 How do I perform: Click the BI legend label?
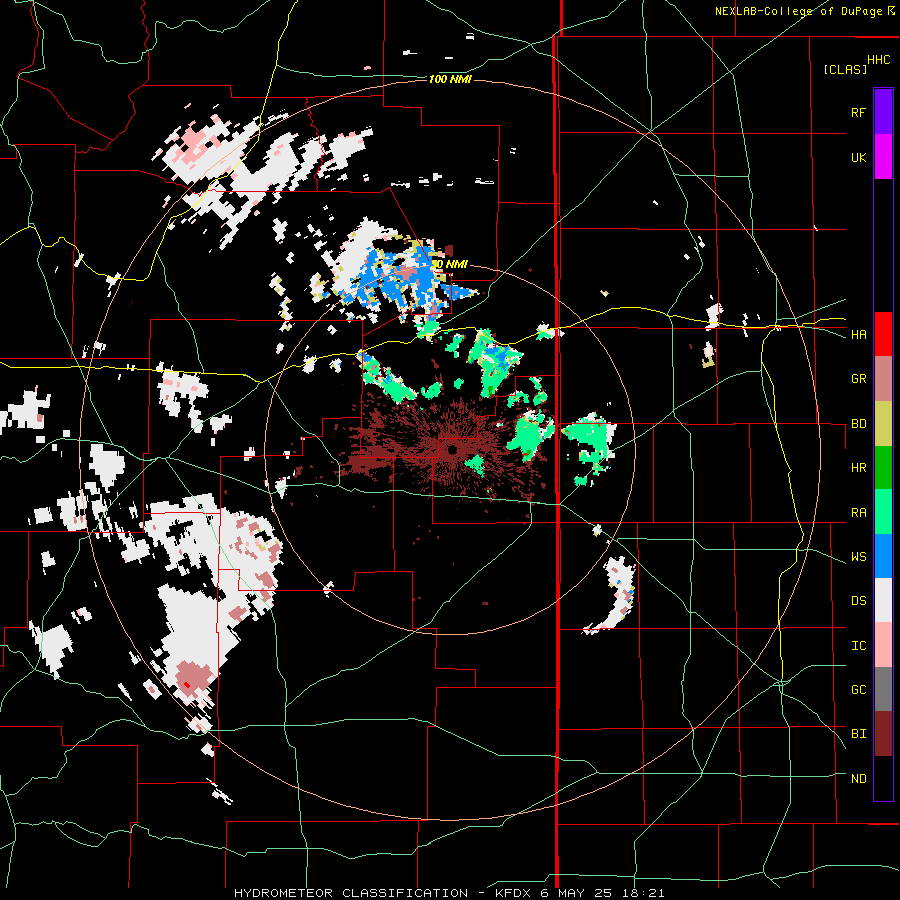tap(858, 734)
